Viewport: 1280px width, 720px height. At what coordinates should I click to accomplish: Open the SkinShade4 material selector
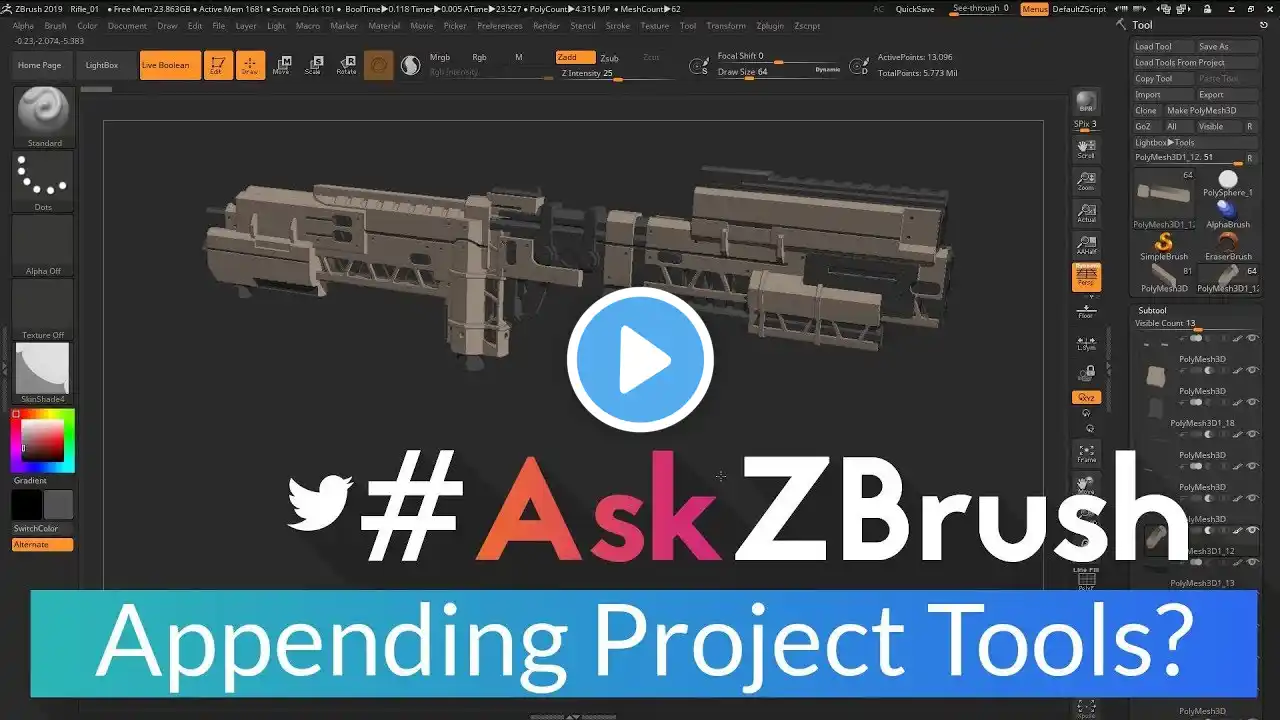(43, 373)
